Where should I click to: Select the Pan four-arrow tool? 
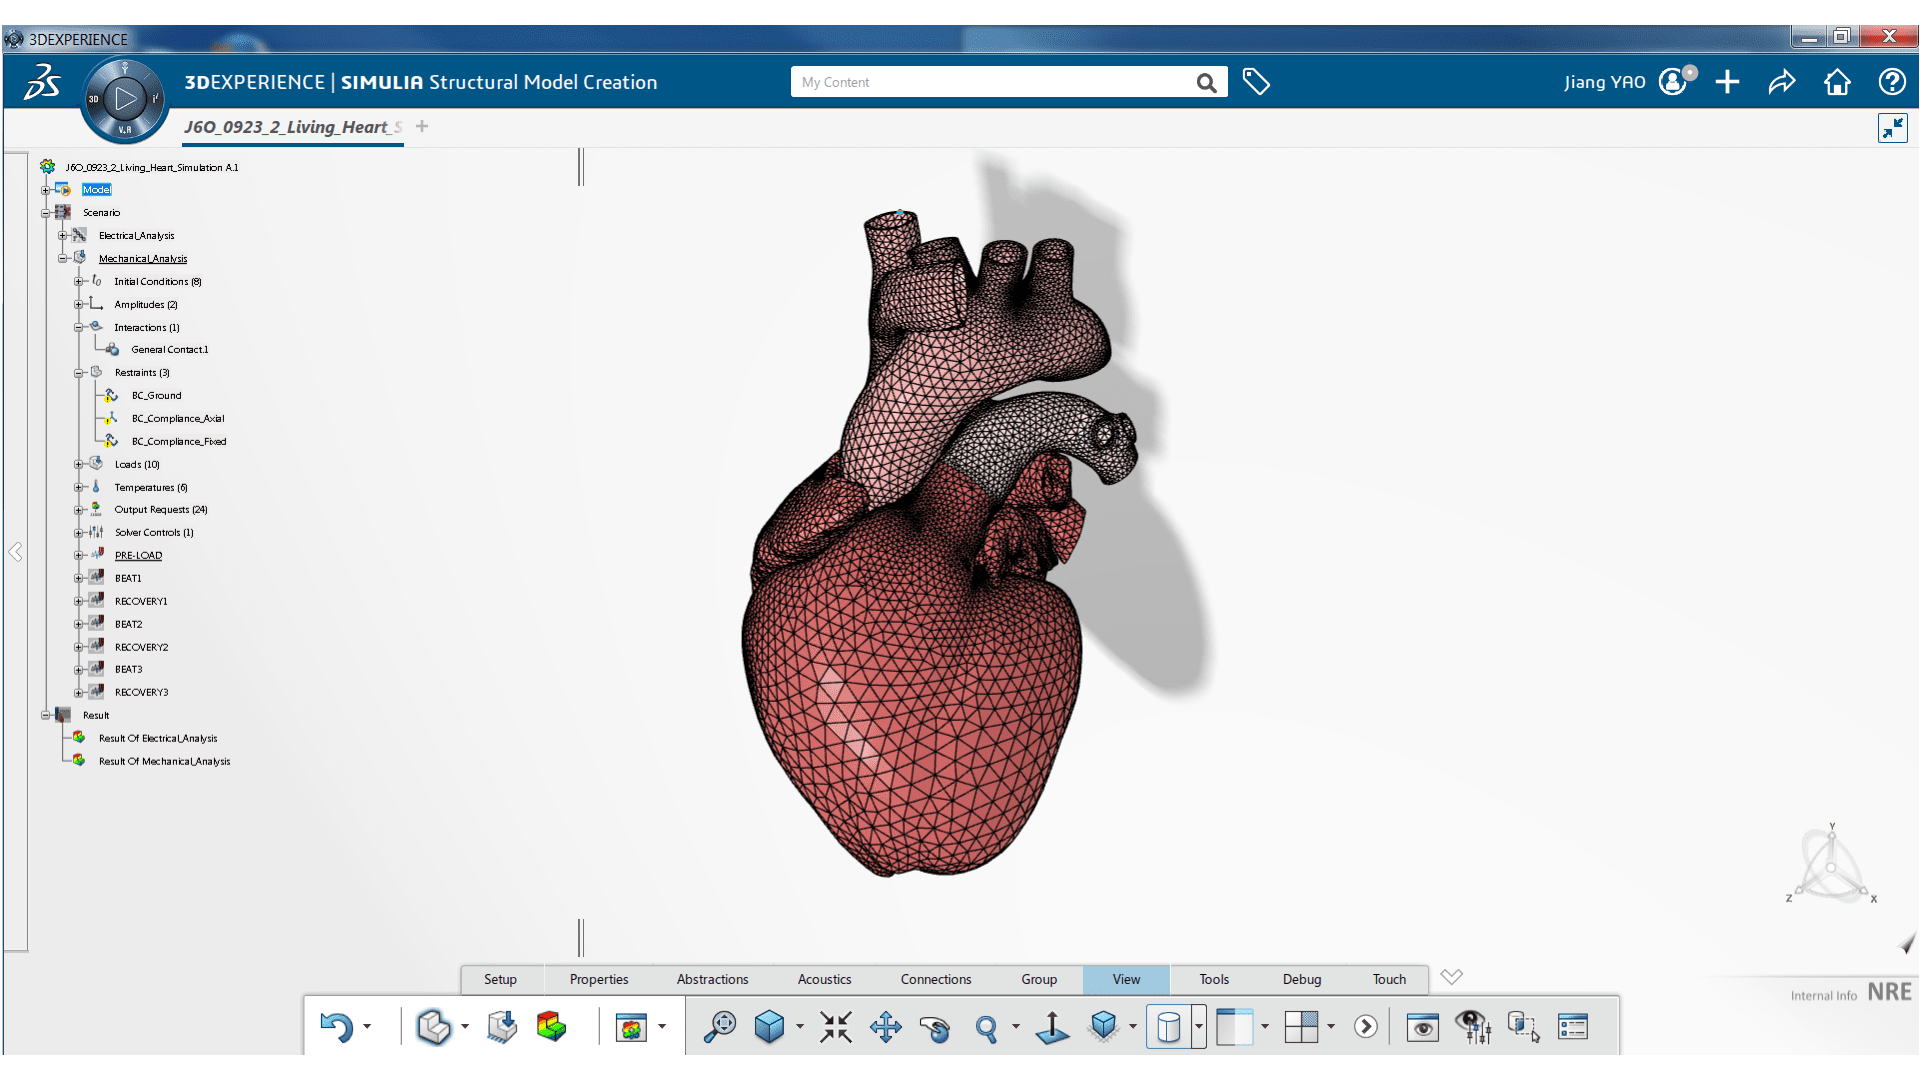tap(886, 1027)
